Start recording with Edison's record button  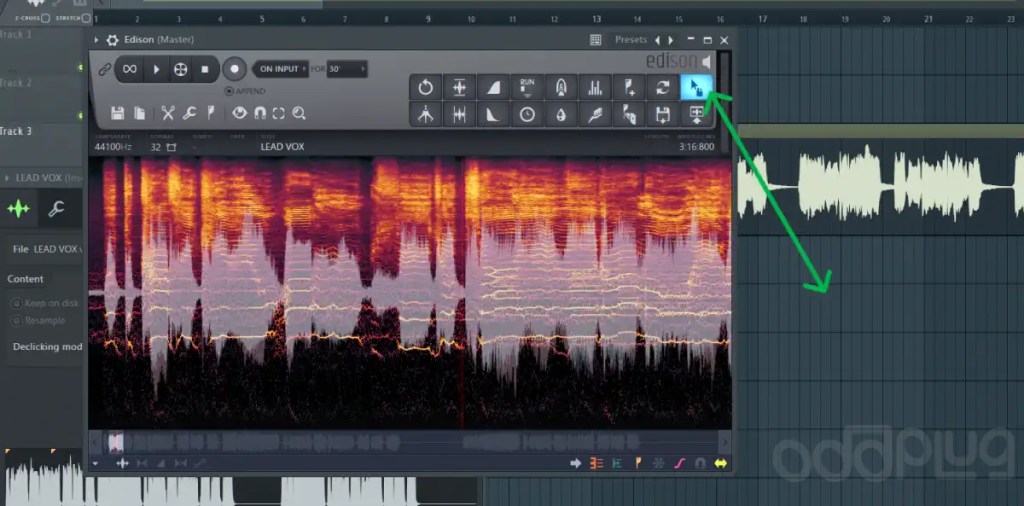(x=234, y=69)
